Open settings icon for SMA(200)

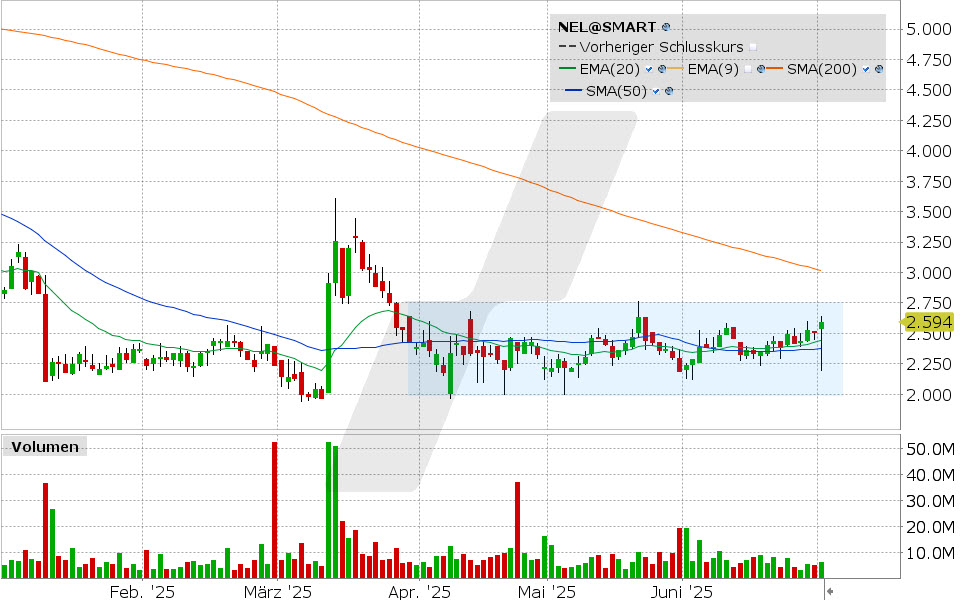tap(879, 70)
